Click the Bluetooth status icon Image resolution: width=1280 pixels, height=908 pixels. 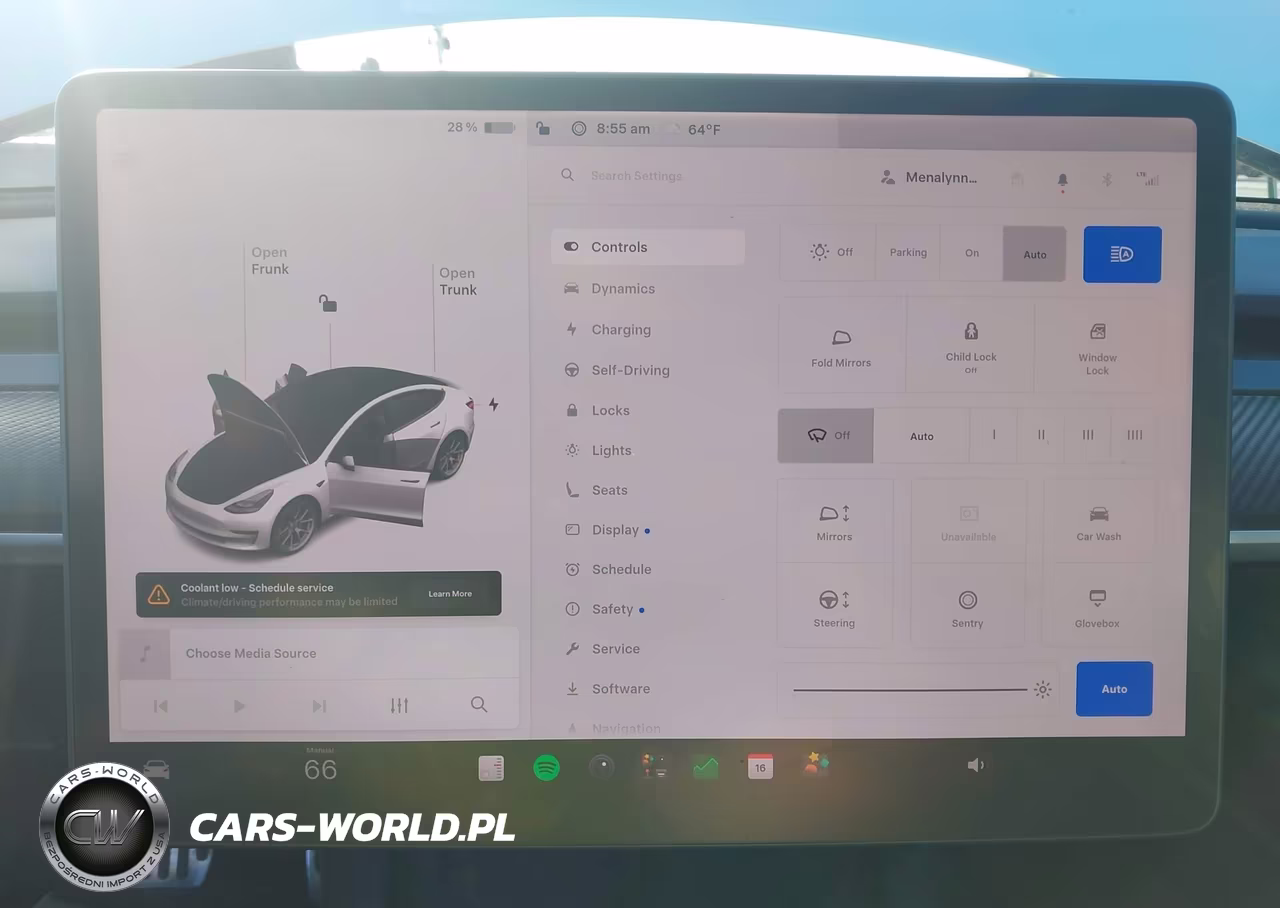click(x=1107, y=180)
